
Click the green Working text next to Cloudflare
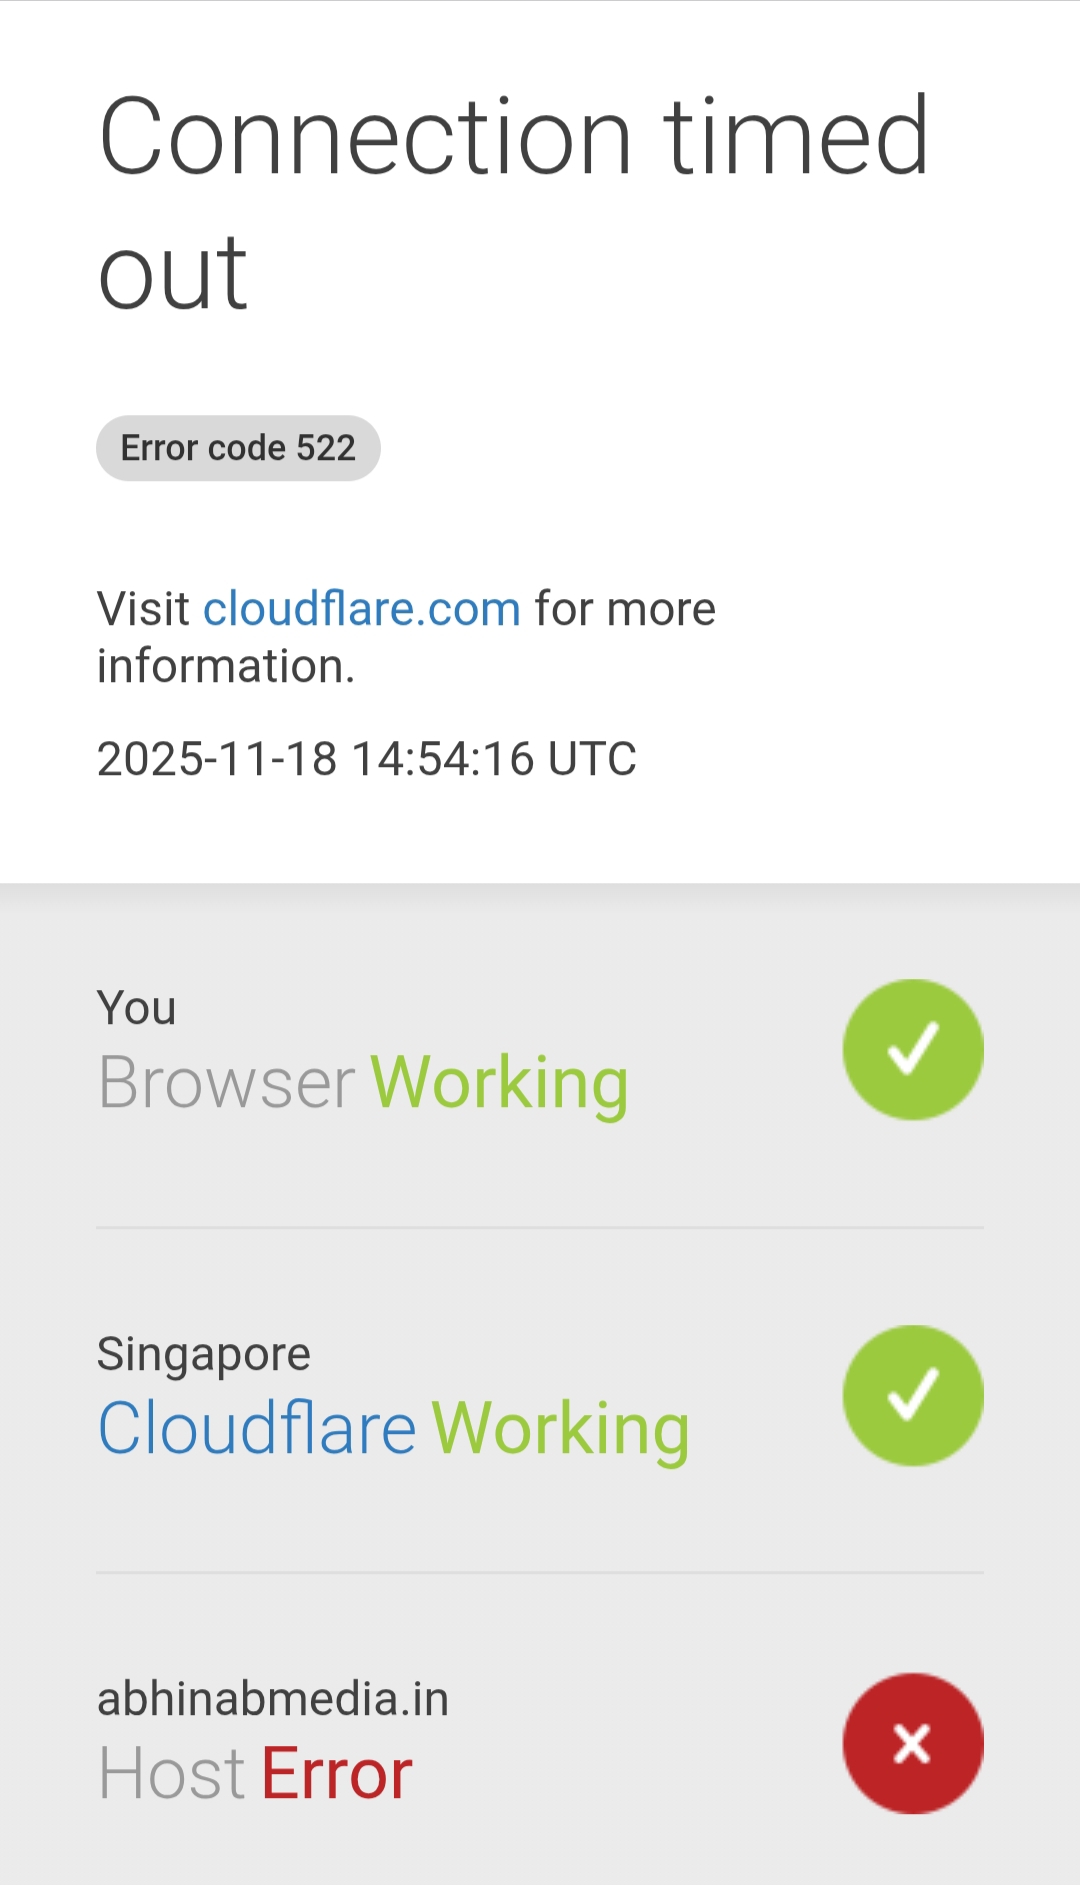click(x=561, y=1431)
